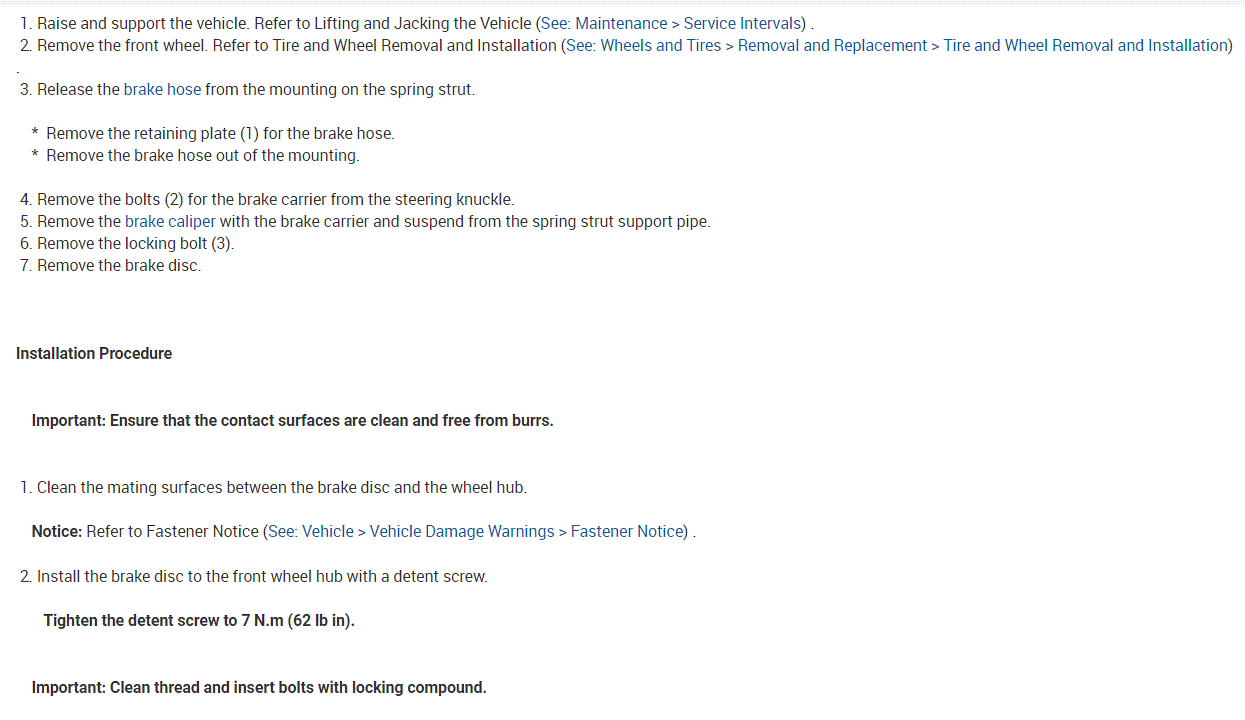Click the 'Vehicle Damage Warnings' link
The height and width of the screenshot is (720, 1245).
[462, 531]
